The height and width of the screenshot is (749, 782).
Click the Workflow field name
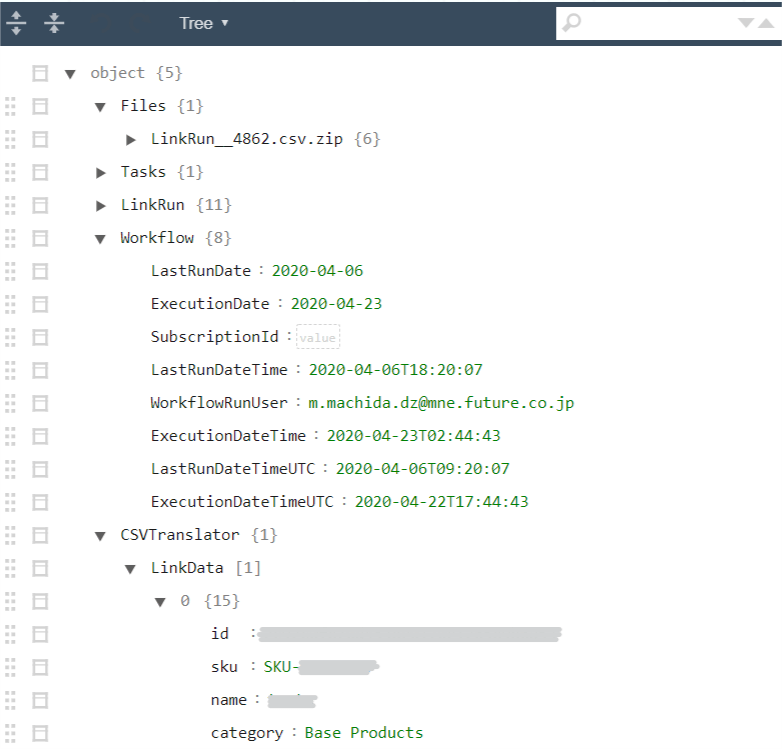point(157,238)
